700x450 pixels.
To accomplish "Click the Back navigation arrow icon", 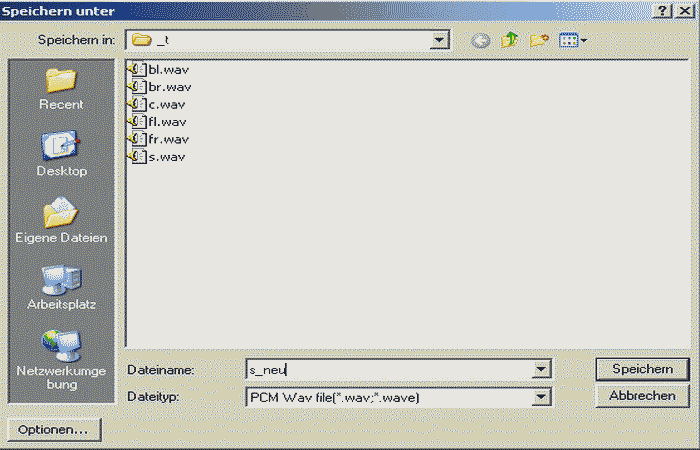I will point(481,40).
